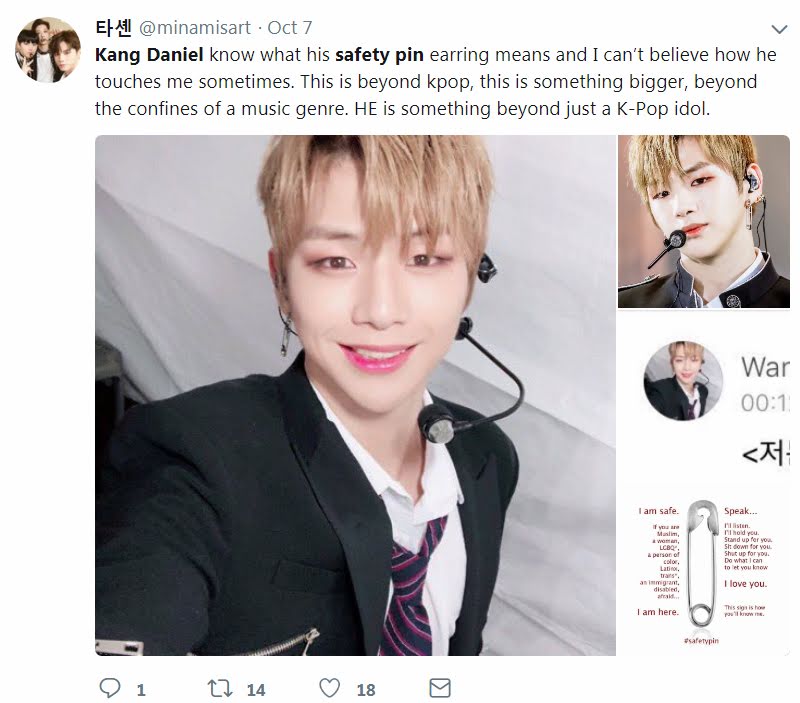The image size is (800, 703).
Task: Open direct message envelope icon
Action: (440, 688)
